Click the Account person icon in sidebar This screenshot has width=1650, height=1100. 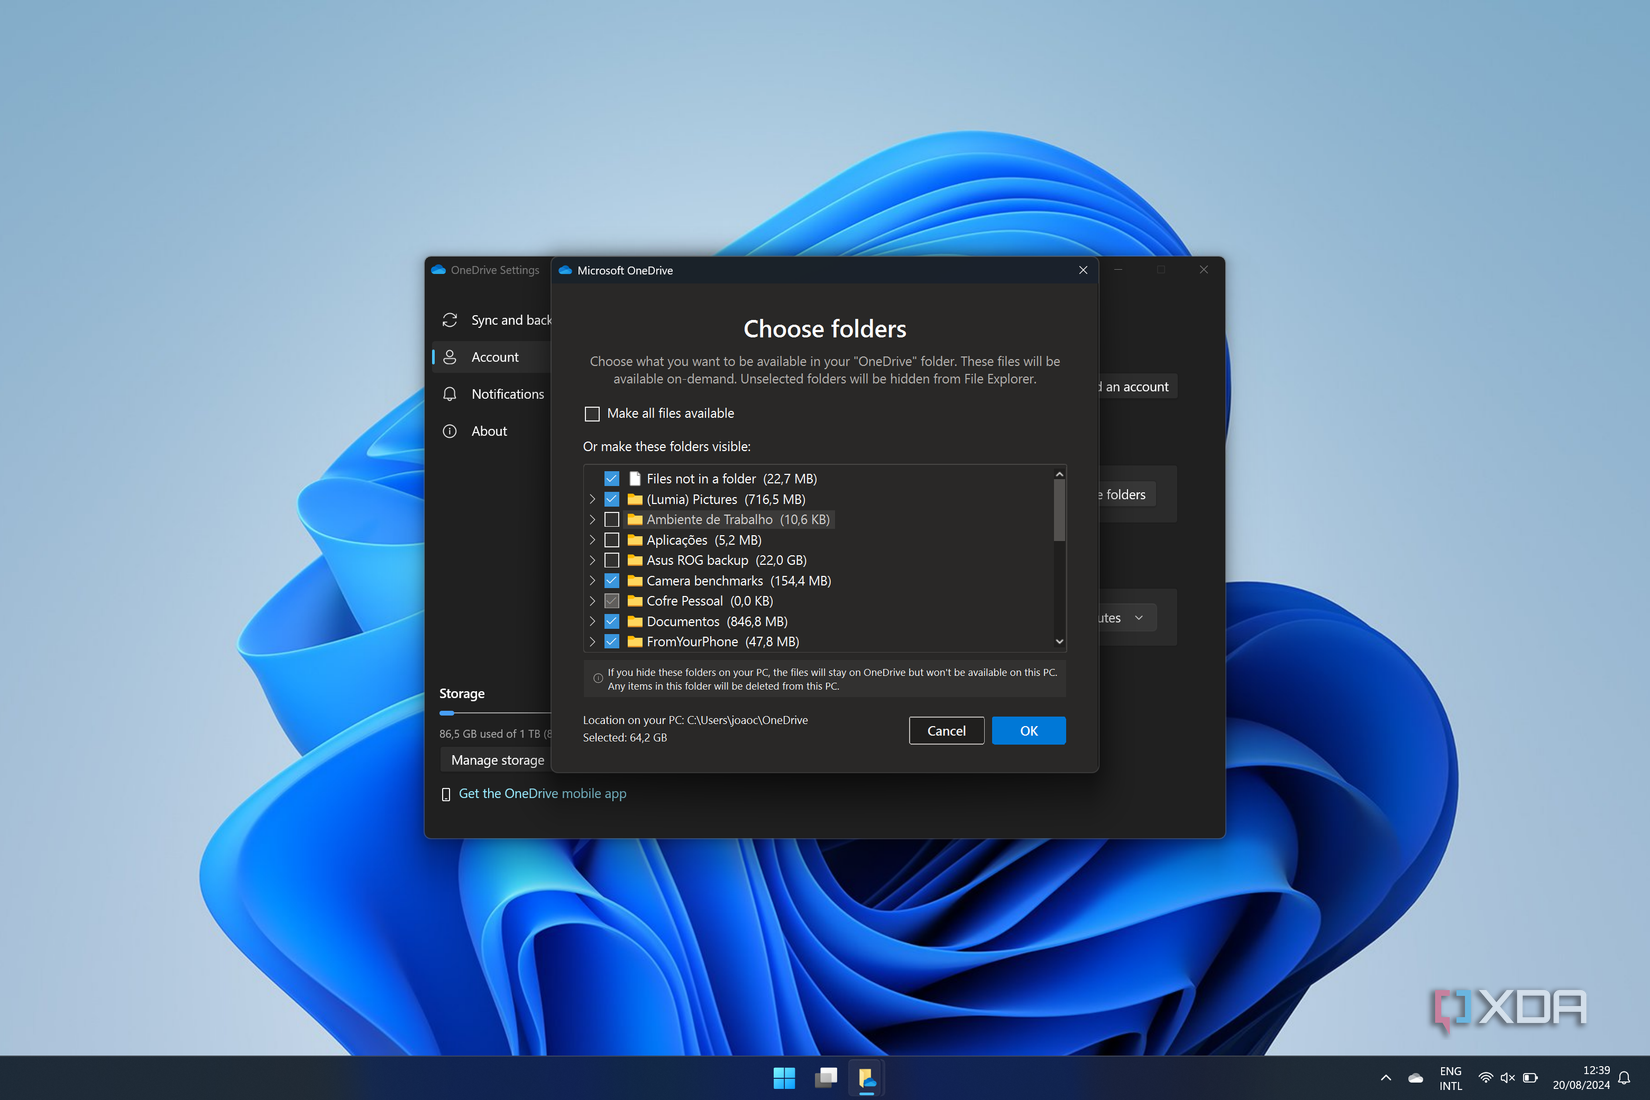(452, 357)
